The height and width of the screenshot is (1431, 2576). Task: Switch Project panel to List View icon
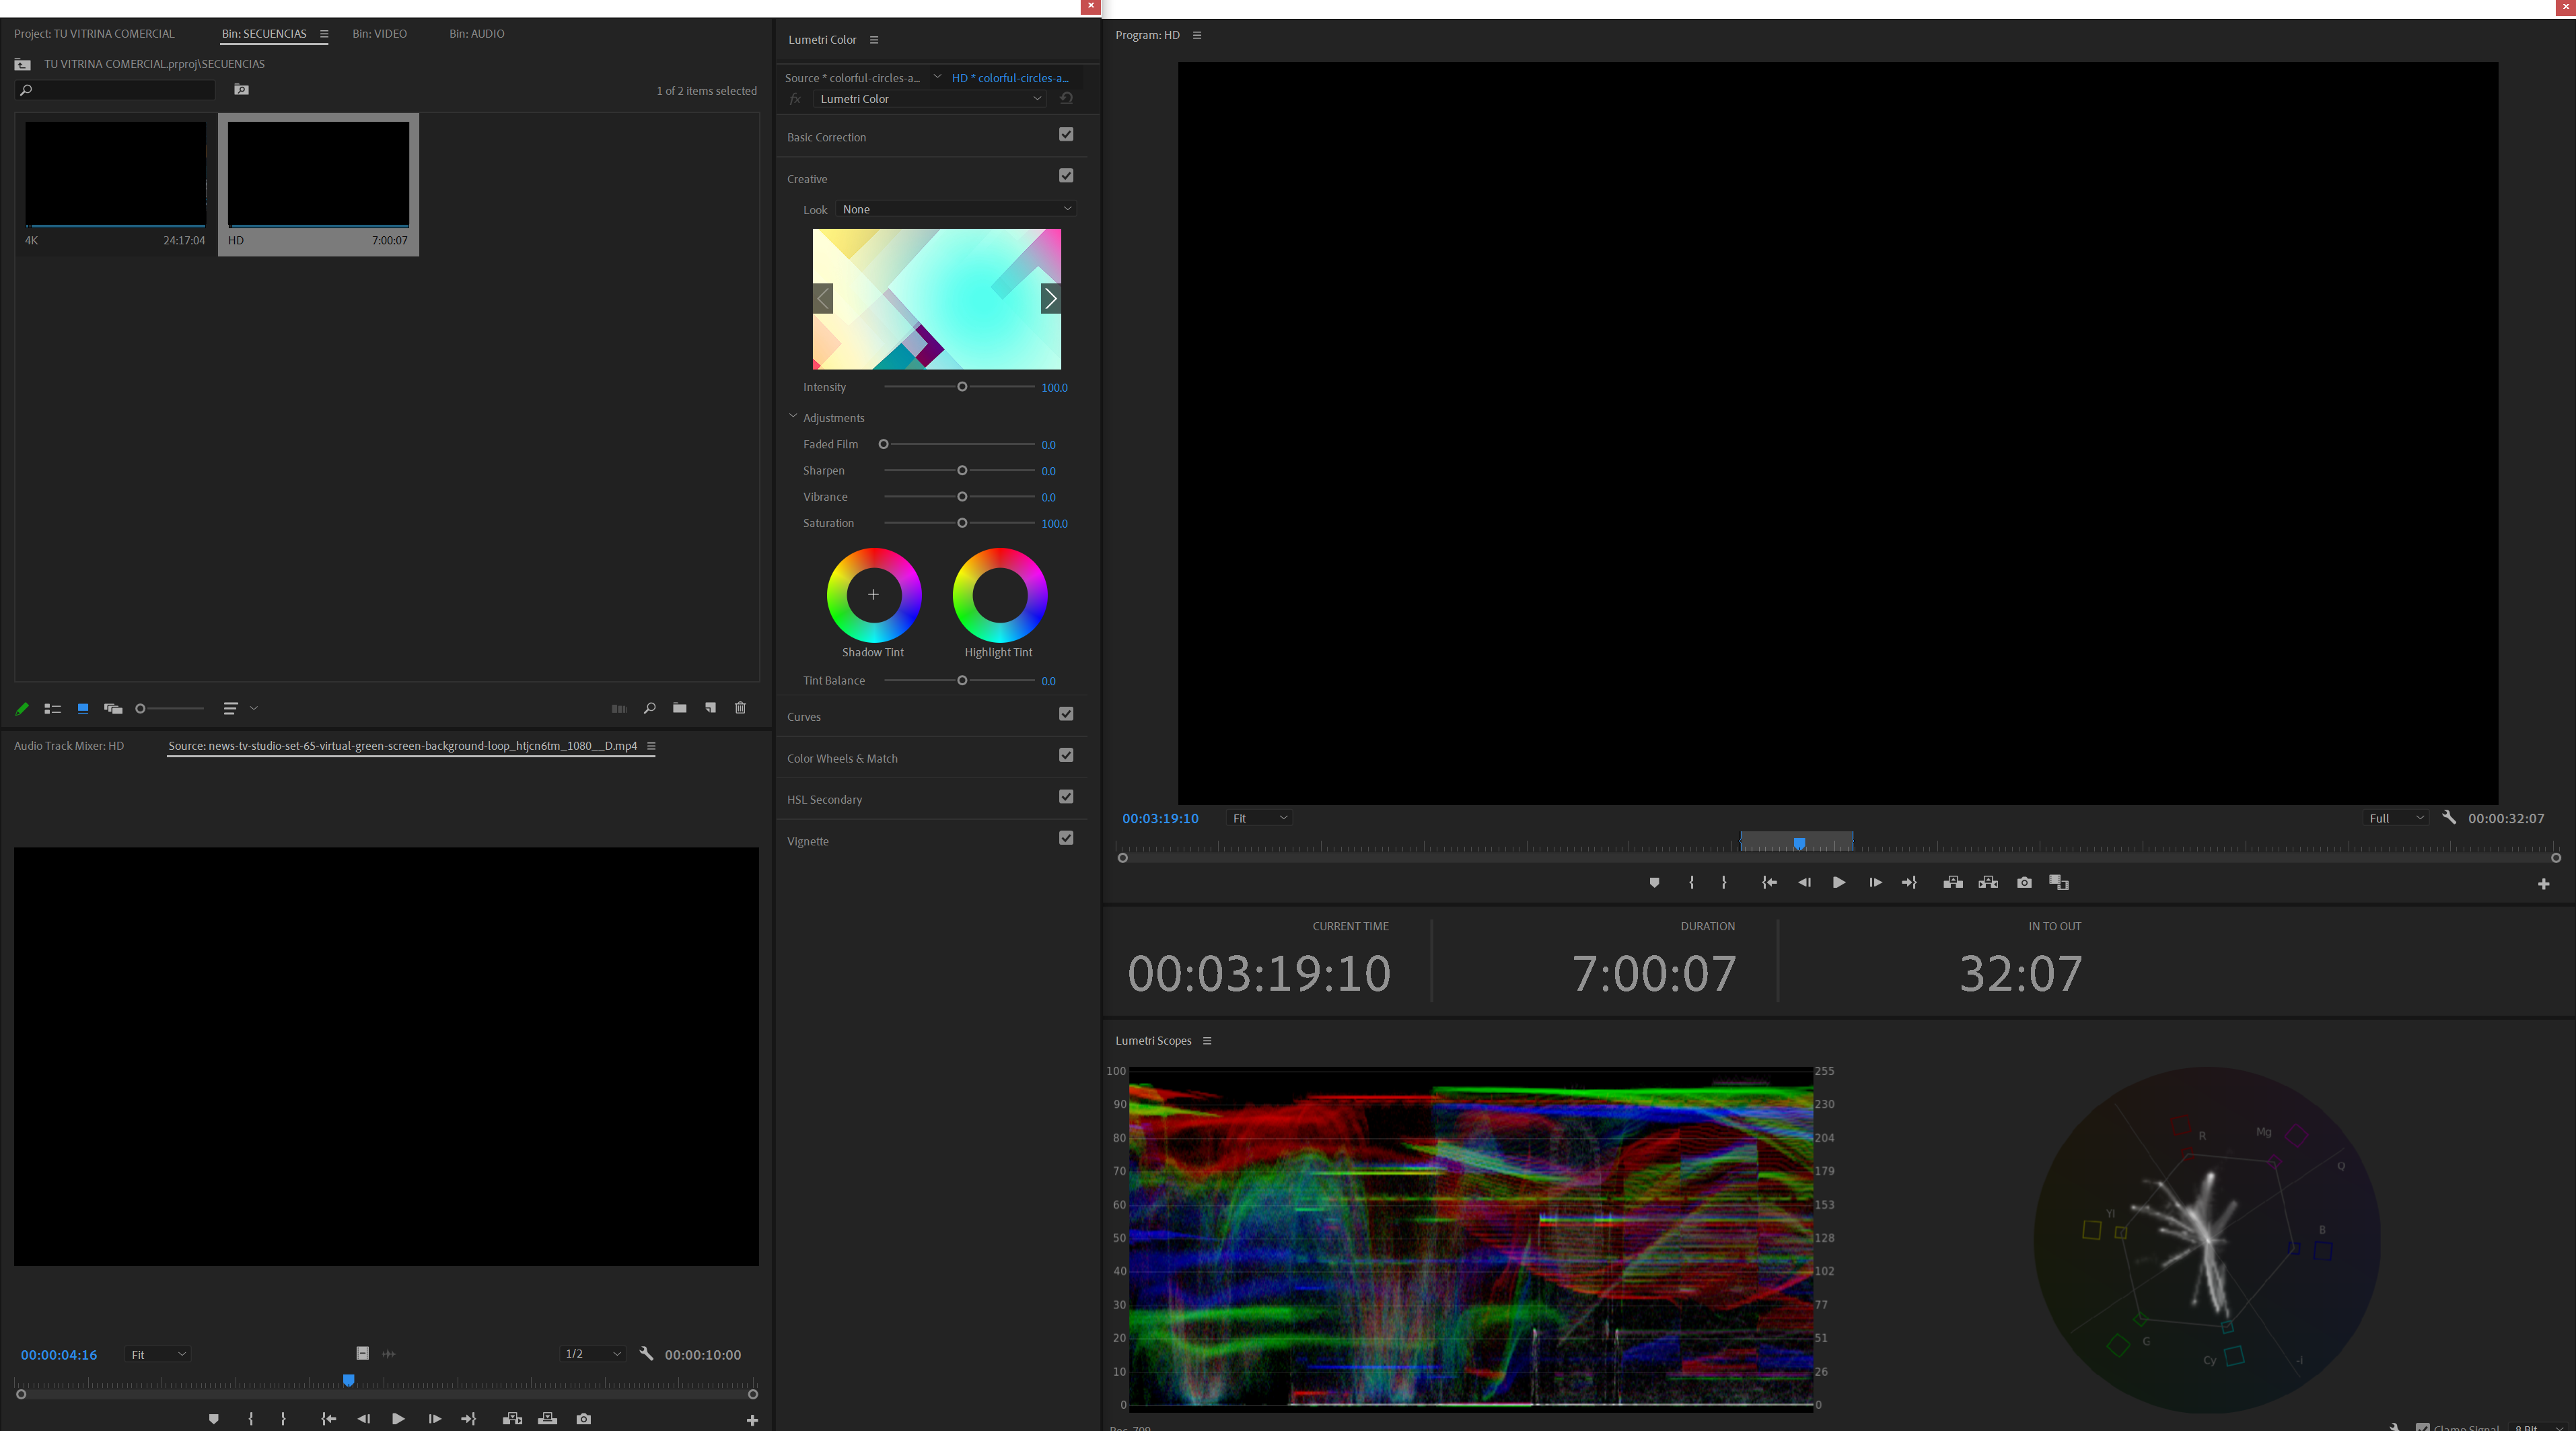(x=53, y=708)
